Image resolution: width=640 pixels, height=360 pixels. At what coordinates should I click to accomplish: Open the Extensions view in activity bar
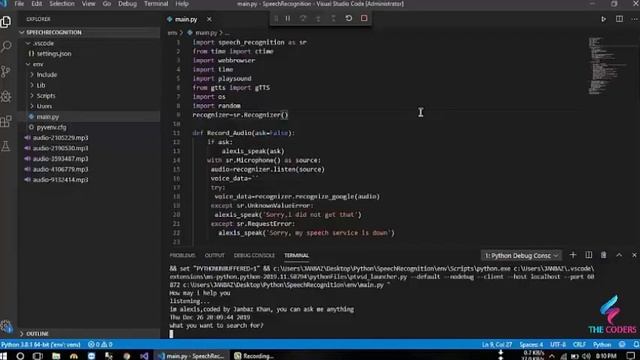[x=6, y=121]
